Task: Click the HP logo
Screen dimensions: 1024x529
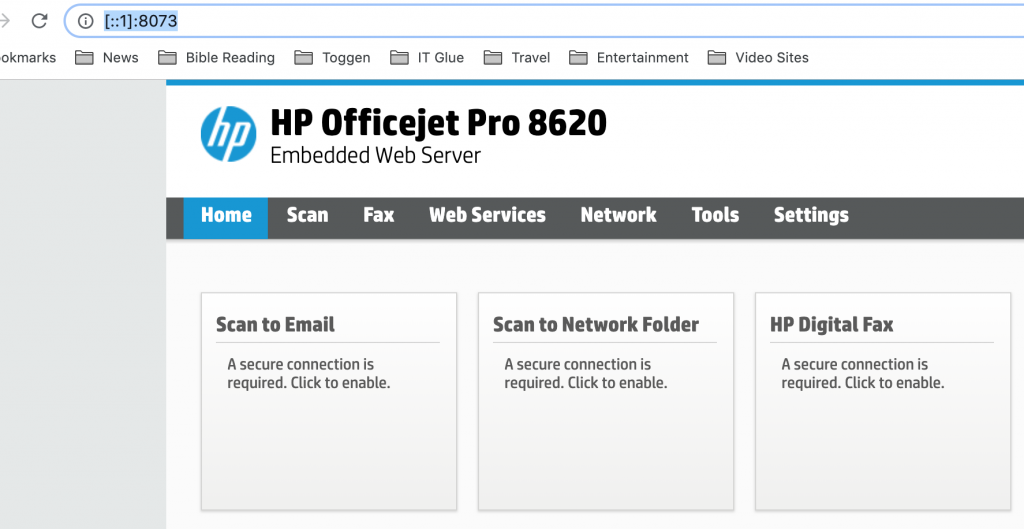Action: point(229,134)
